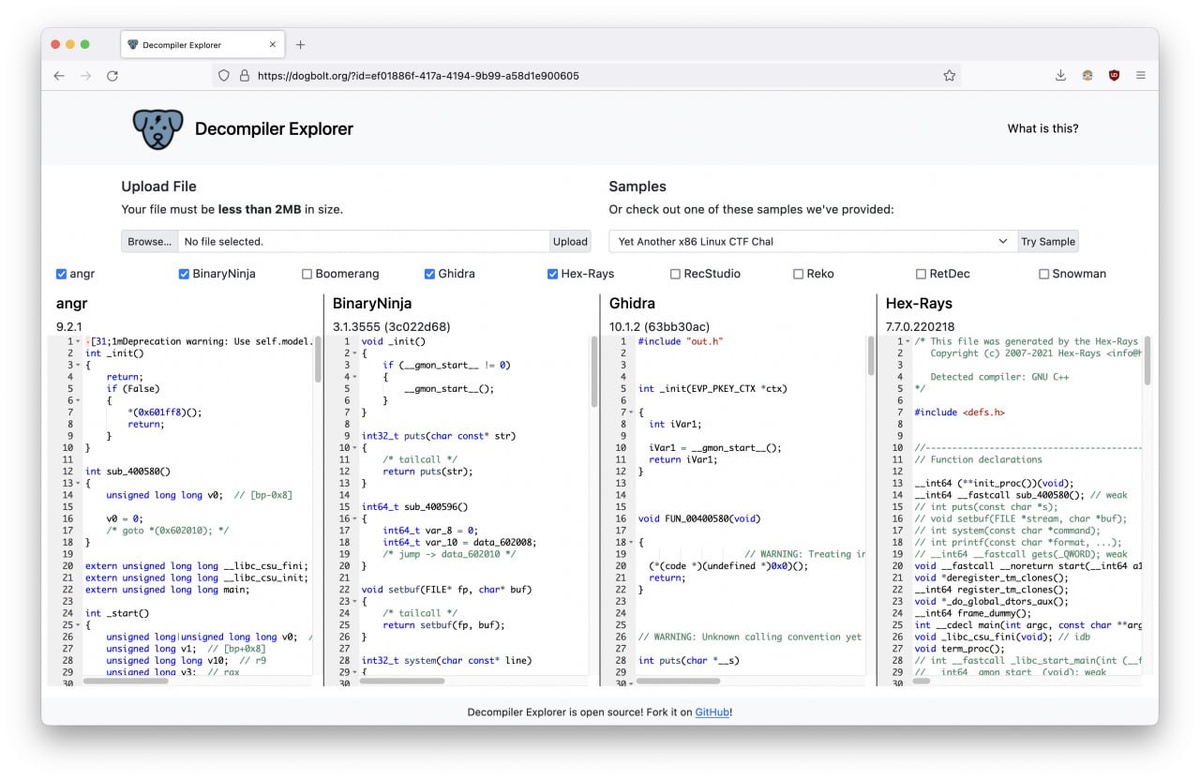The image size is (1200, 780).
Task: Open the GitHub link in footer
Action: pos(712,713)
